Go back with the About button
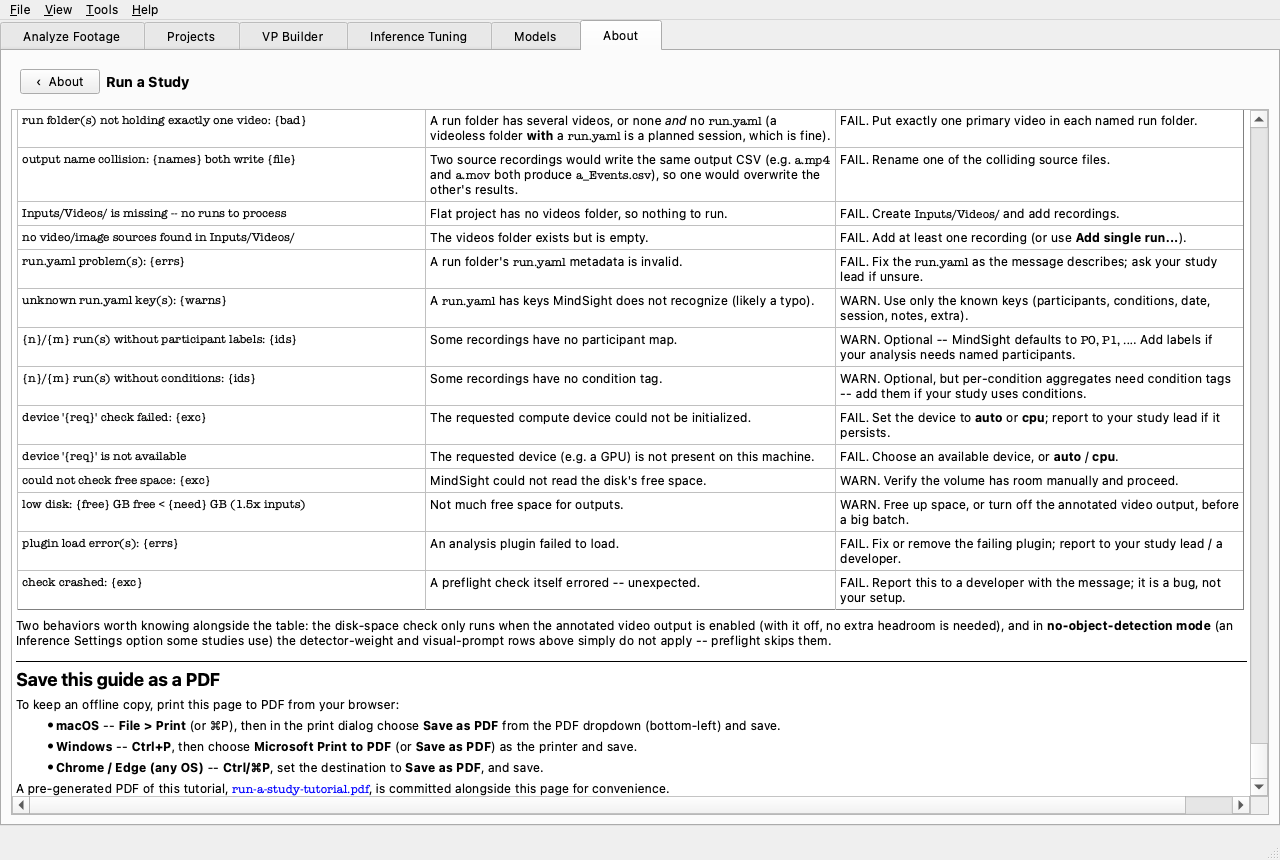The height and width of the screenshot is (860, 1280). pos(60,82)
